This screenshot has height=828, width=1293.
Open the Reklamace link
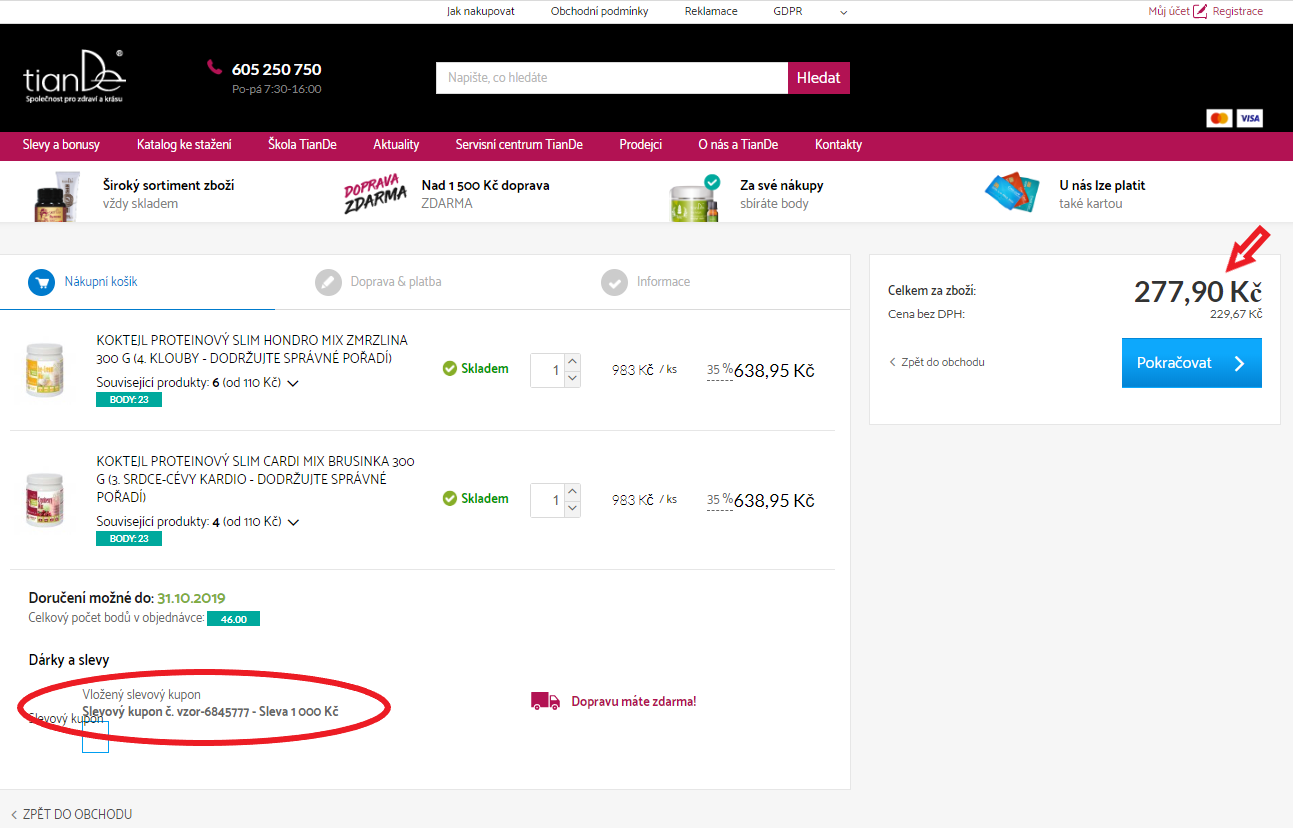(711, 12)
